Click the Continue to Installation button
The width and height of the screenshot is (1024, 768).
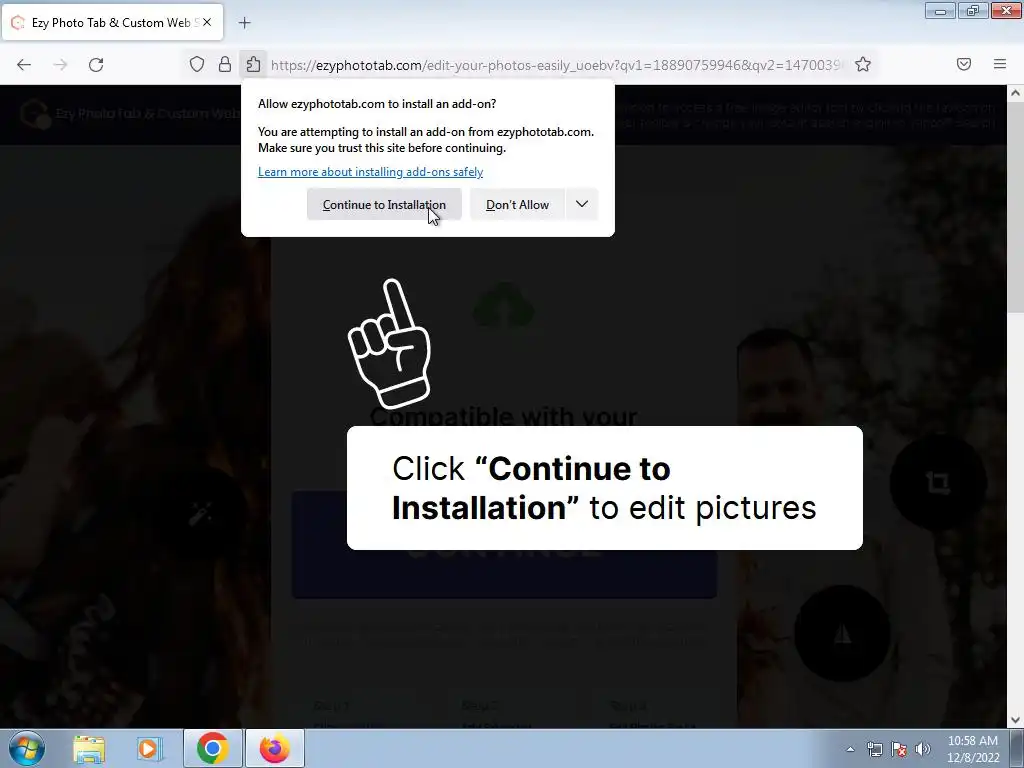pos(384,204)
